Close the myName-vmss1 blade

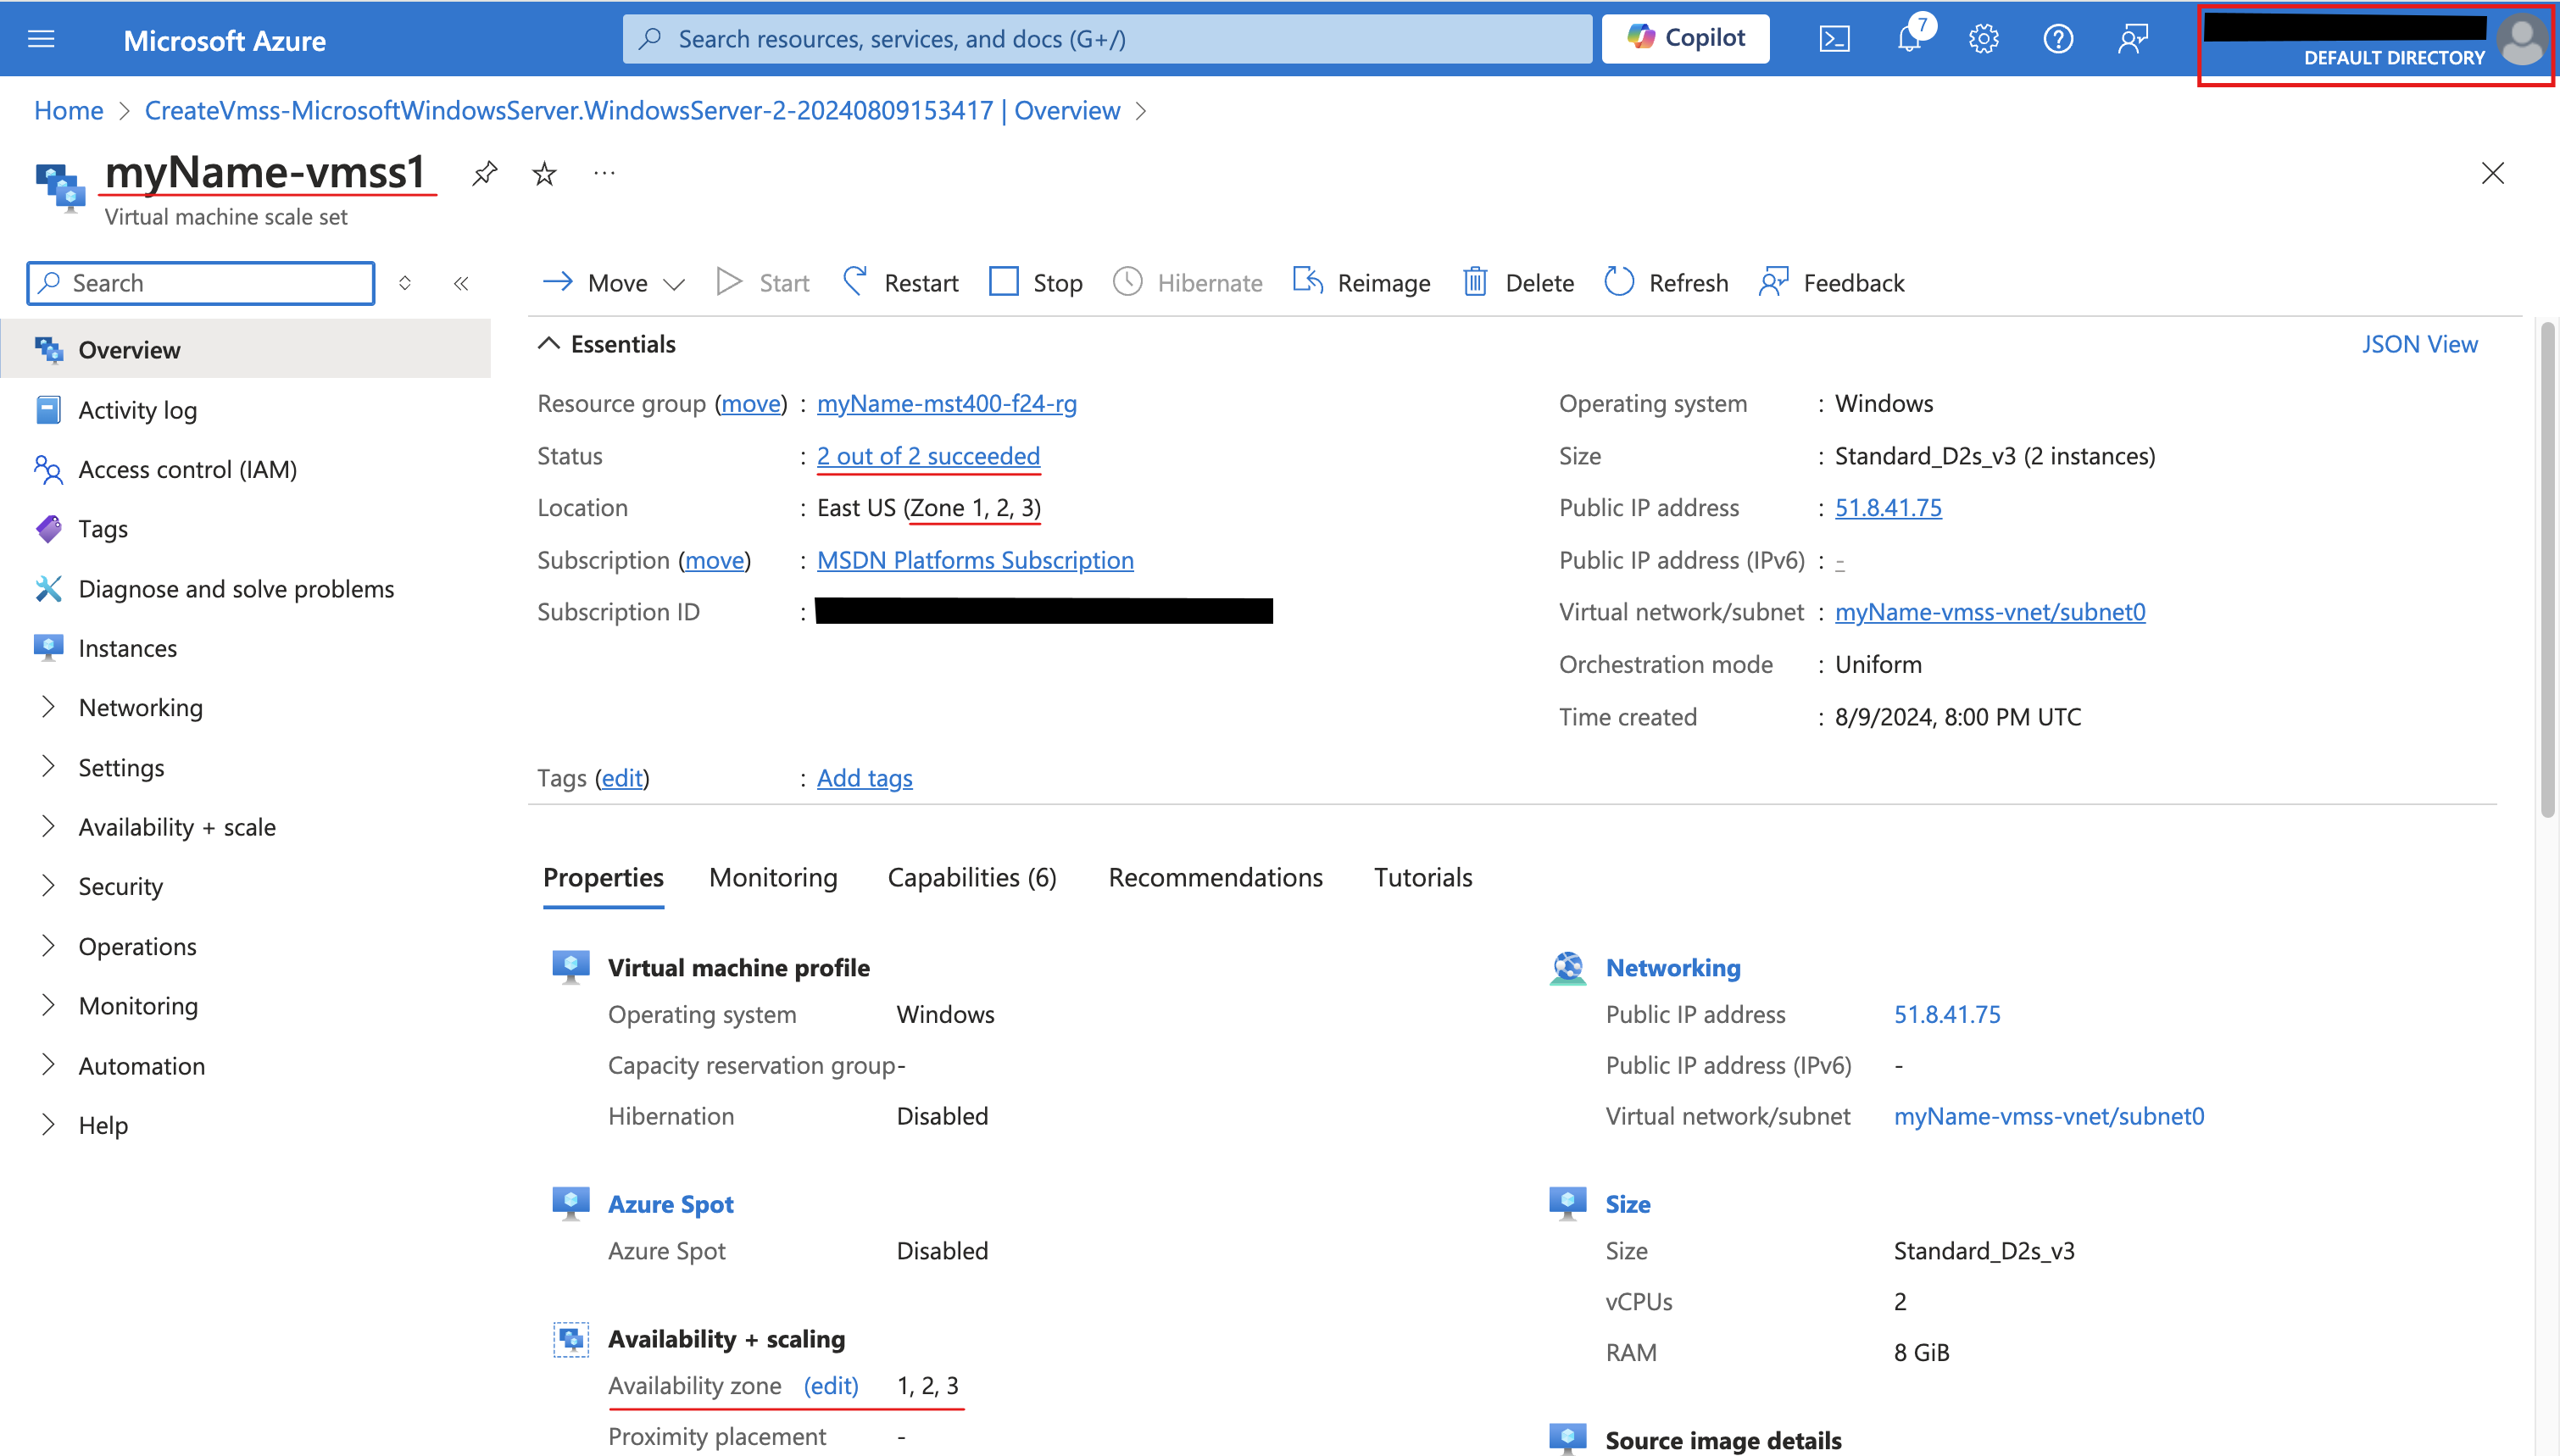tap(2492, 173)
